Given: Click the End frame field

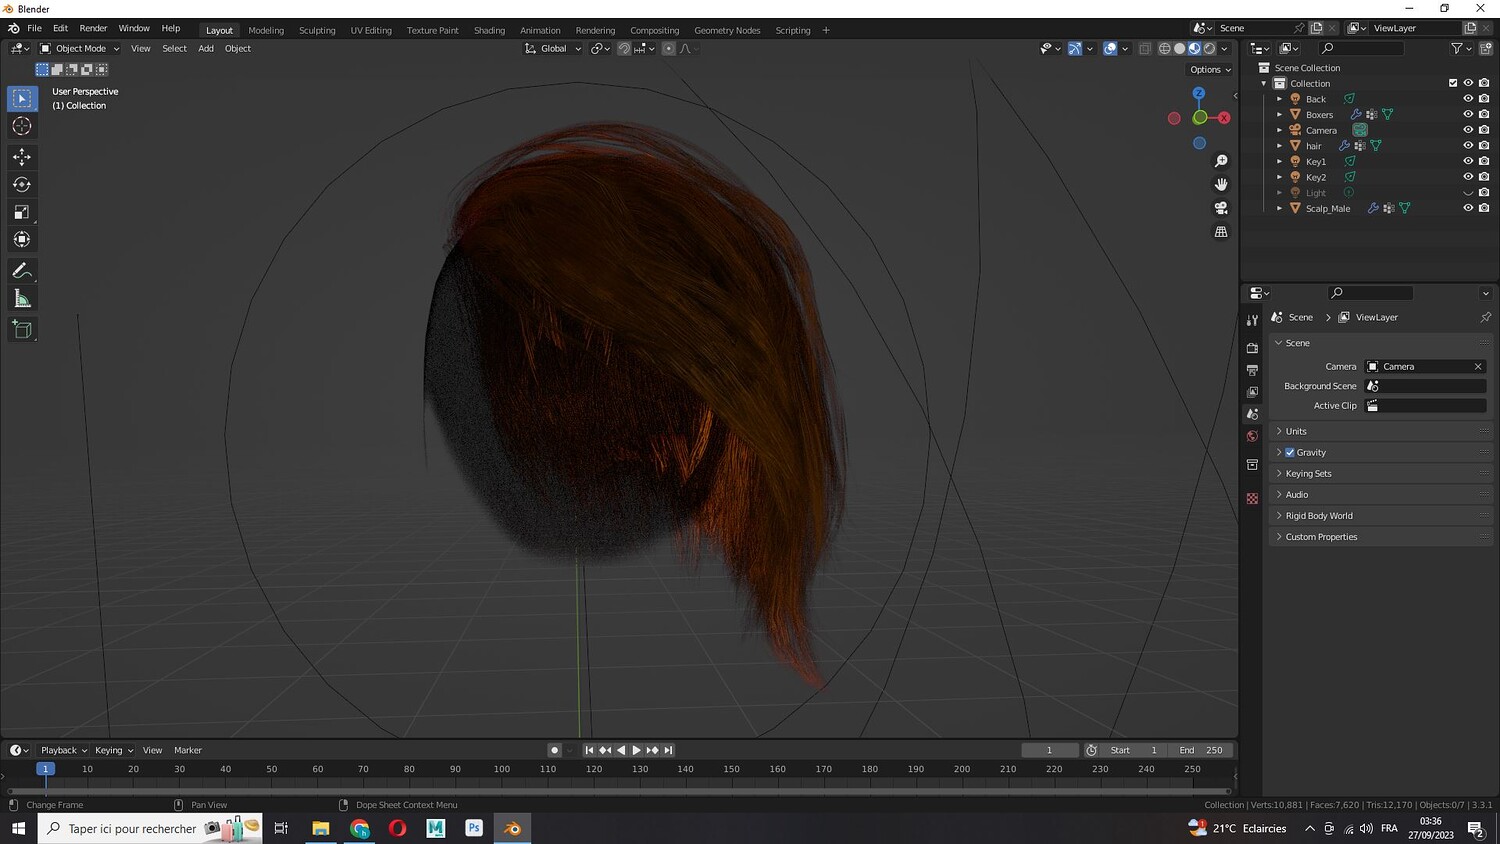Looking at the screenshot, I should pos(1201,750).
